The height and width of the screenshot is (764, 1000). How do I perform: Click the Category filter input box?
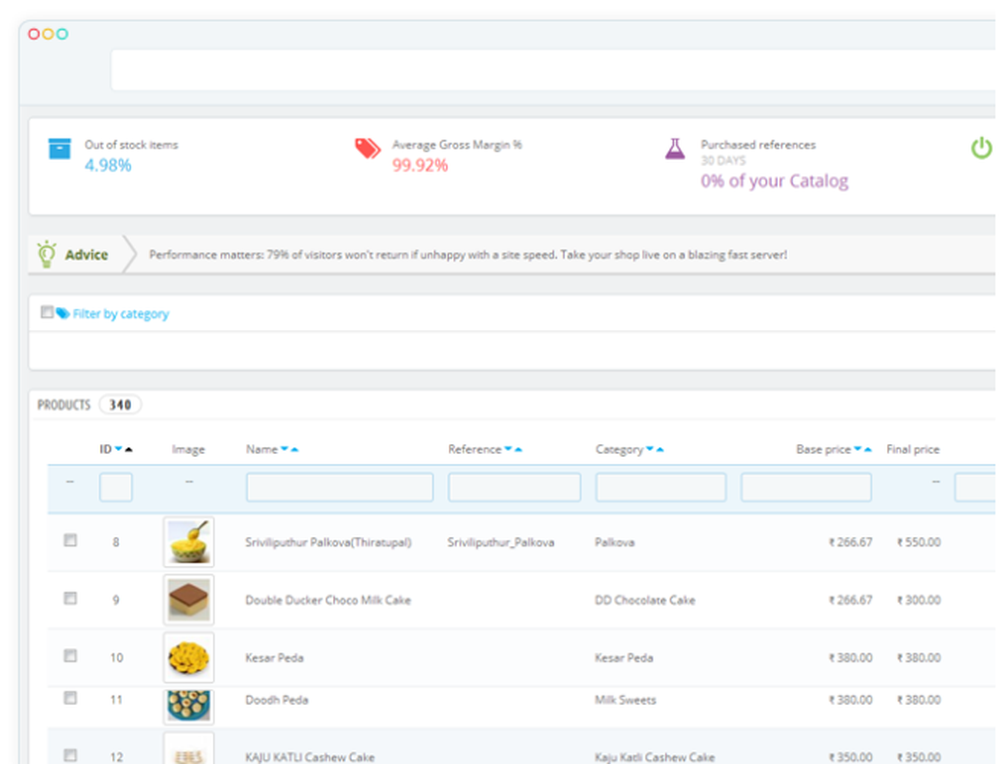(660, 487)
